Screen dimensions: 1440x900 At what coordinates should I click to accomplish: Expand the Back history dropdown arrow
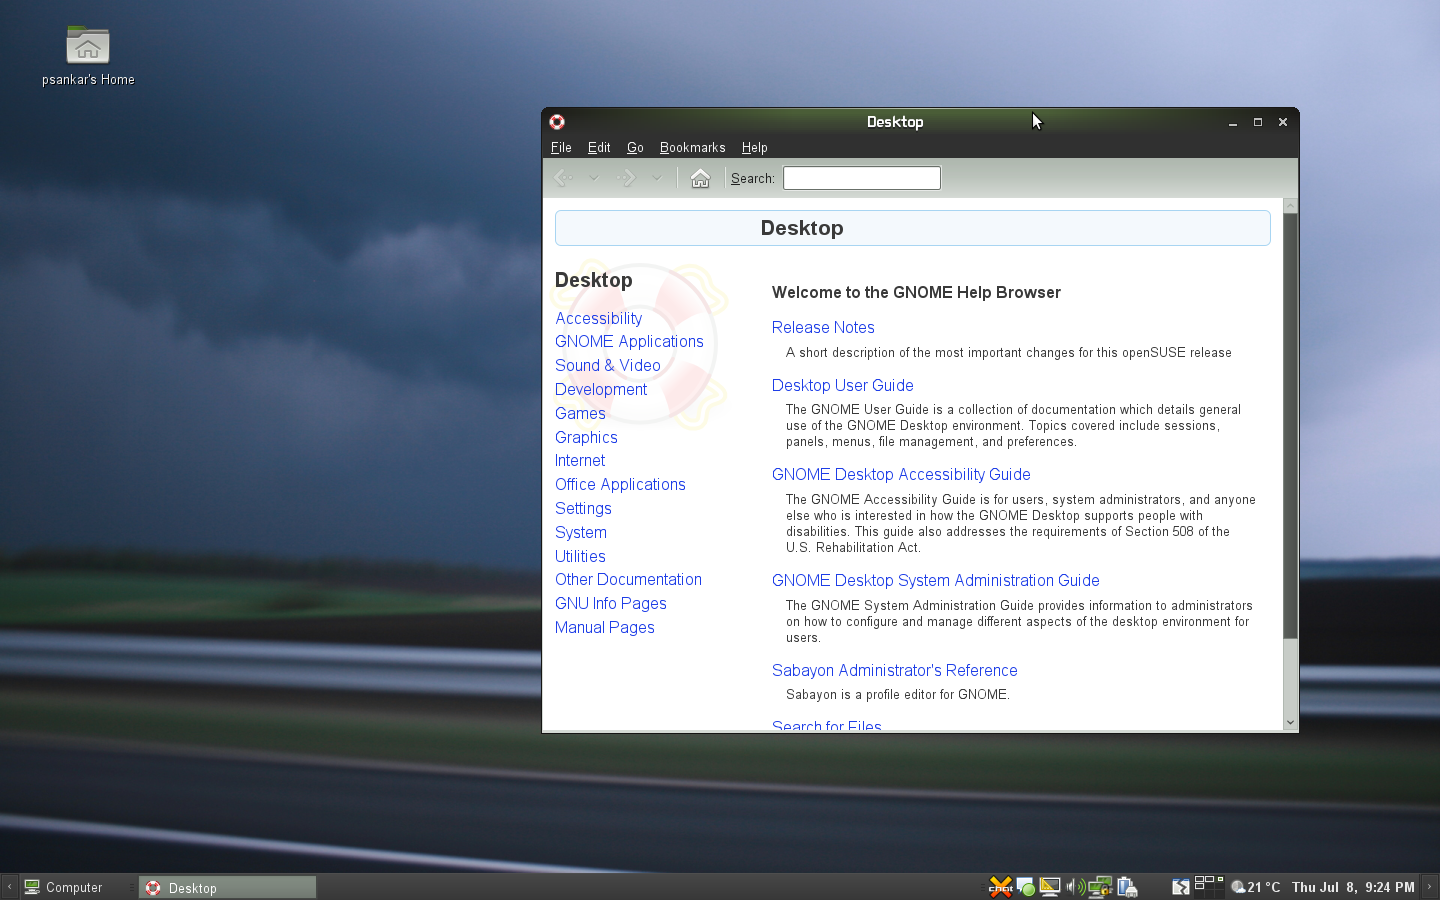coord(594,178)
